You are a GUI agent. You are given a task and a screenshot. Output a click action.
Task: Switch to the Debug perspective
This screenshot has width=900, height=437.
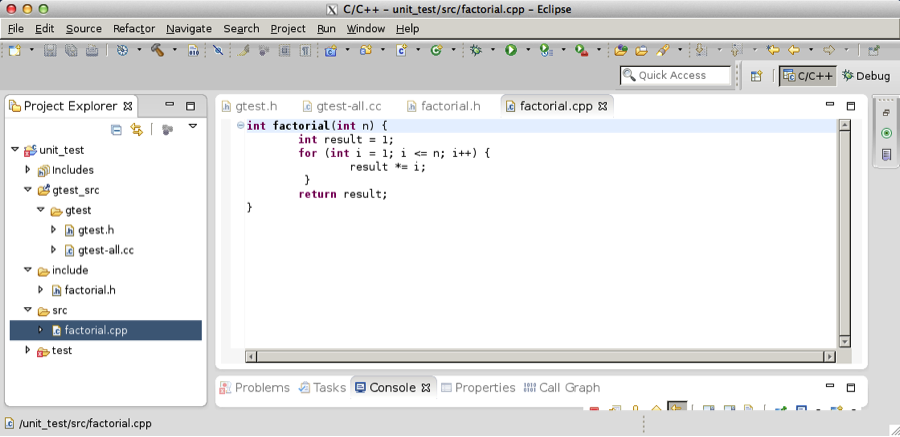(866, 76)
